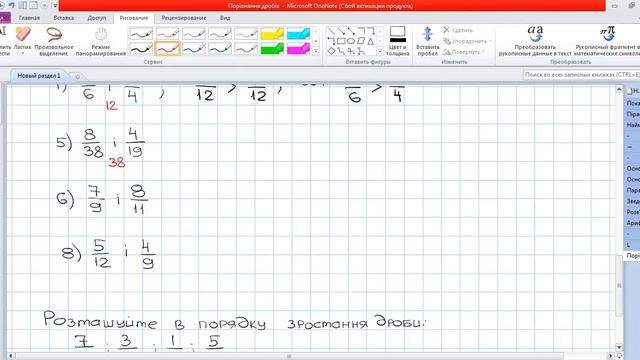Select the Eraser (Ластик) tool
This screenshot has width=640, height=360.
pos(22,38)
